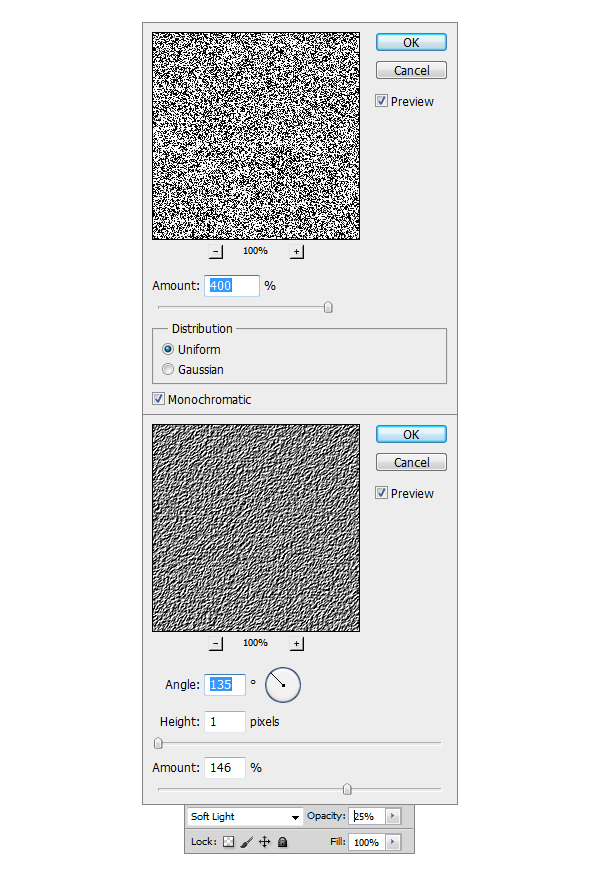
Task: Confirm Add Noise with OK button
Action: (x=411, y=43)
